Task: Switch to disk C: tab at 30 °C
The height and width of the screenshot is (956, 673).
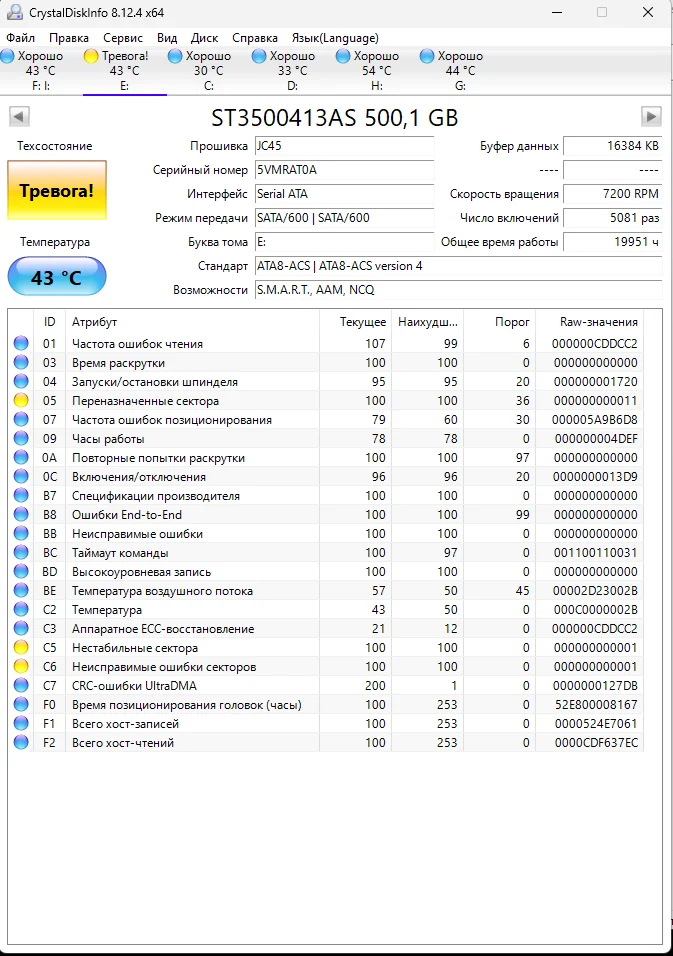Action: [x=208, y=71]
